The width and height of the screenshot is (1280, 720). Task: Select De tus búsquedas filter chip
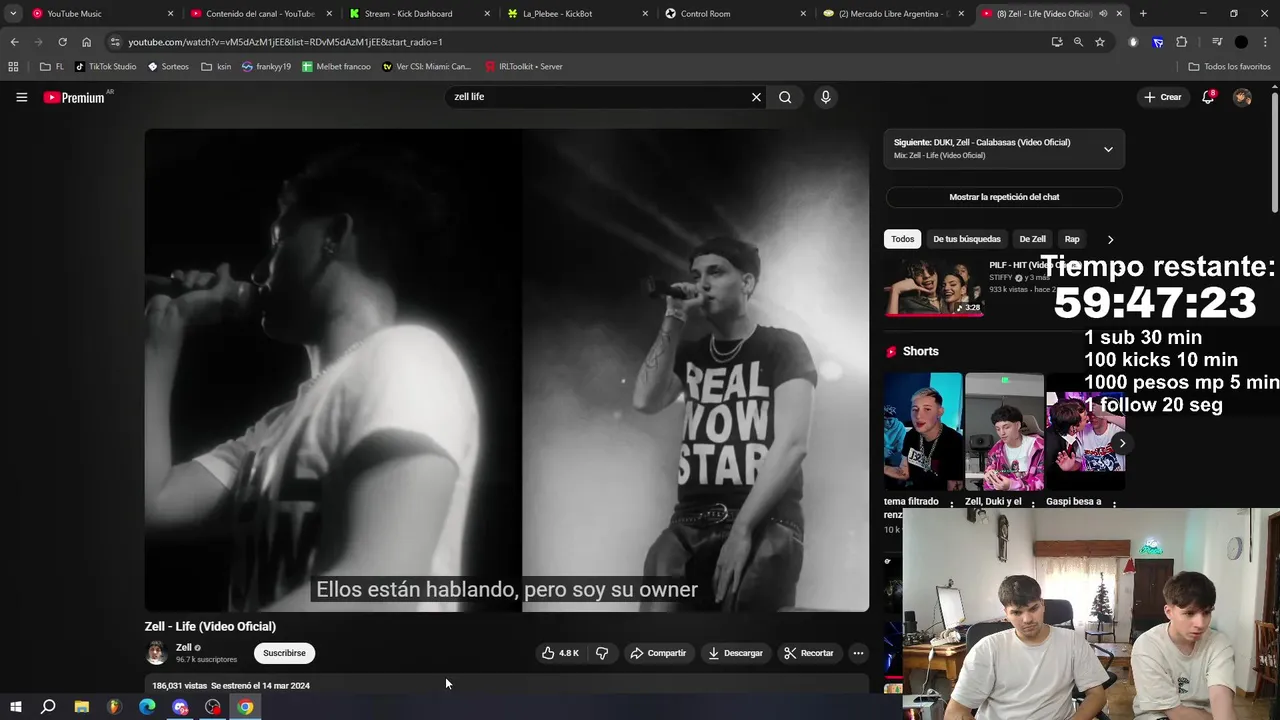[x=967, y=239]
